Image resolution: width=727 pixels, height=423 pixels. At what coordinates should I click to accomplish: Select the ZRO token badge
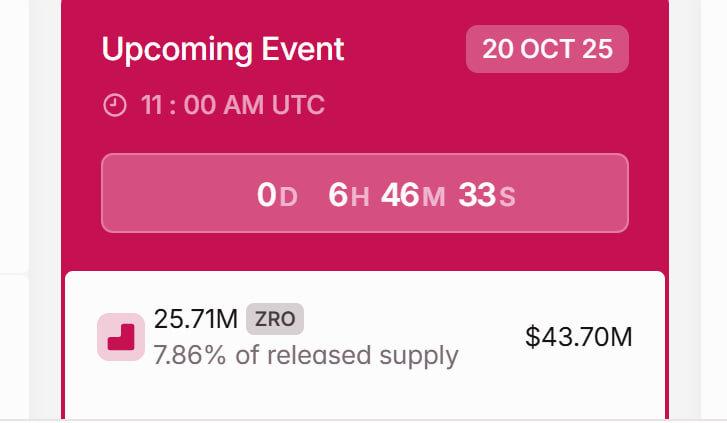pyautogui.click(x=274, y=319)
